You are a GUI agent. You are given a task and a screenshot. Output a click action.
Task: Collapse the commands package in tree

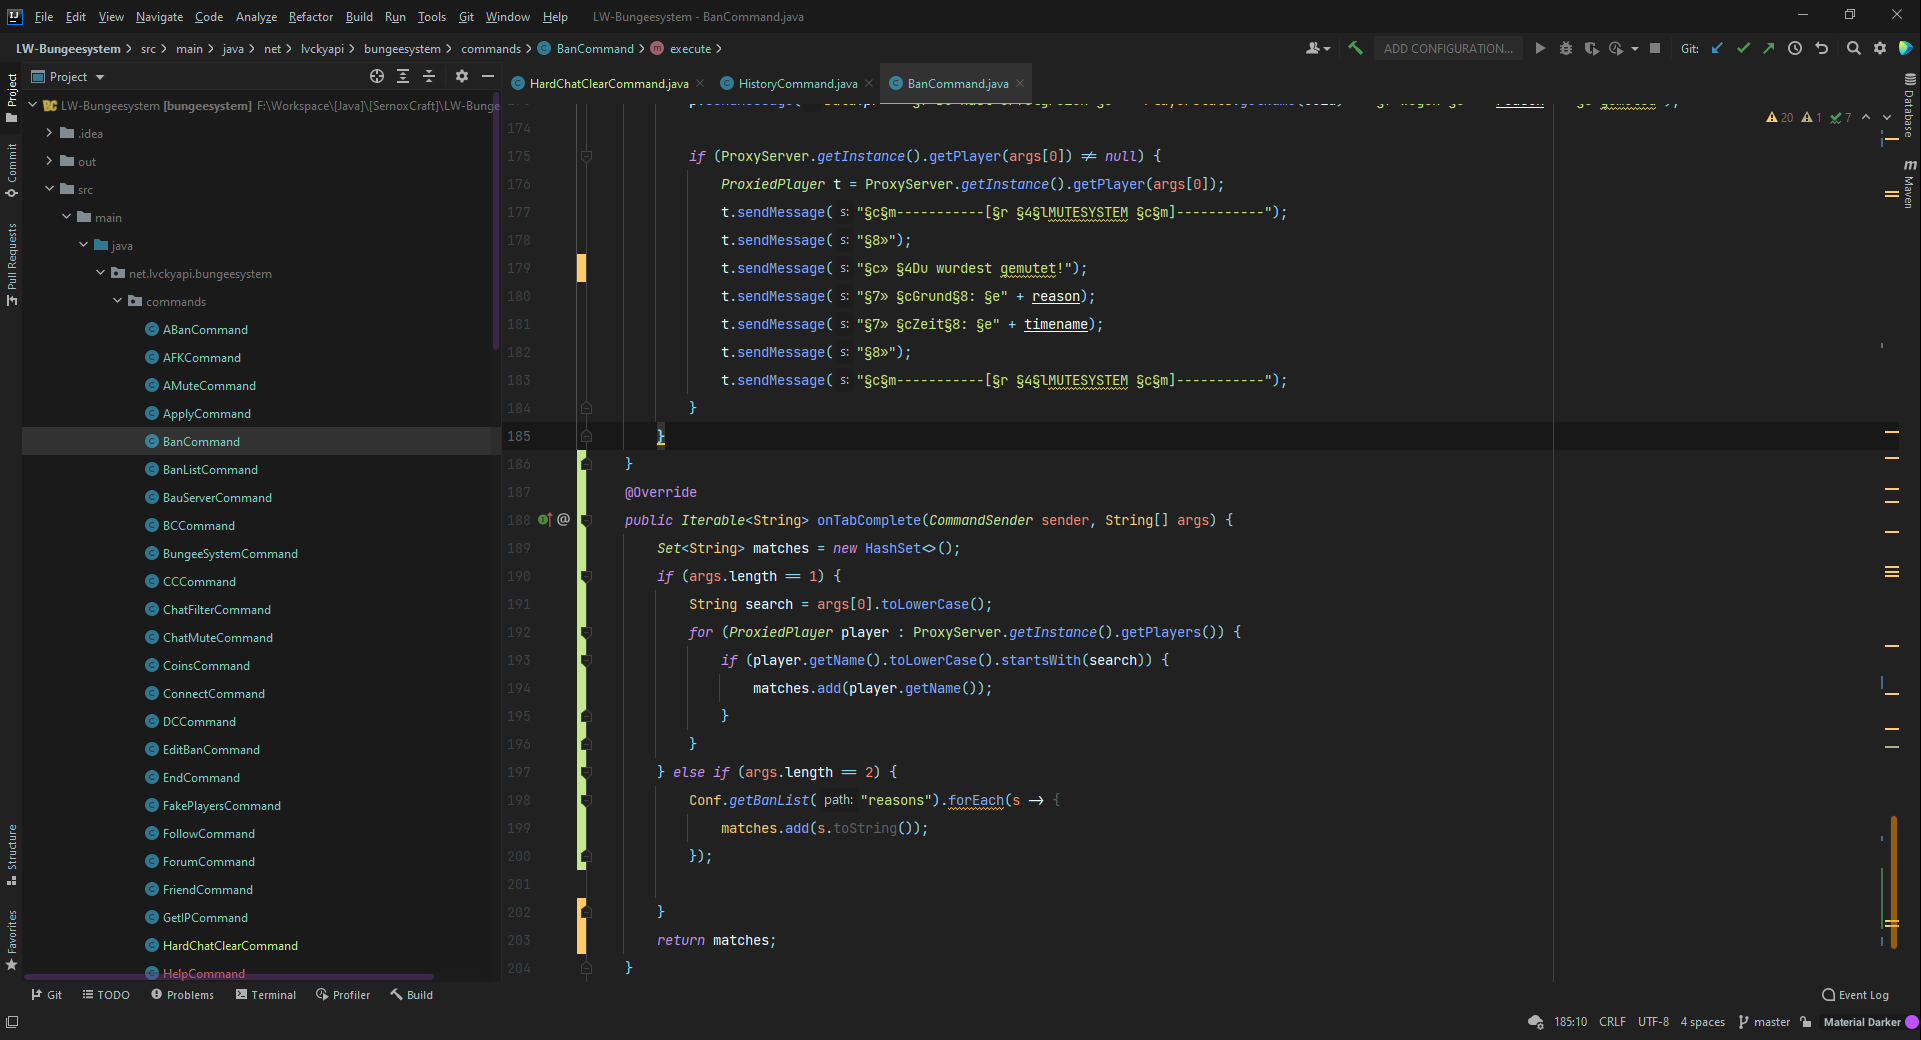[x=118, y=301]
